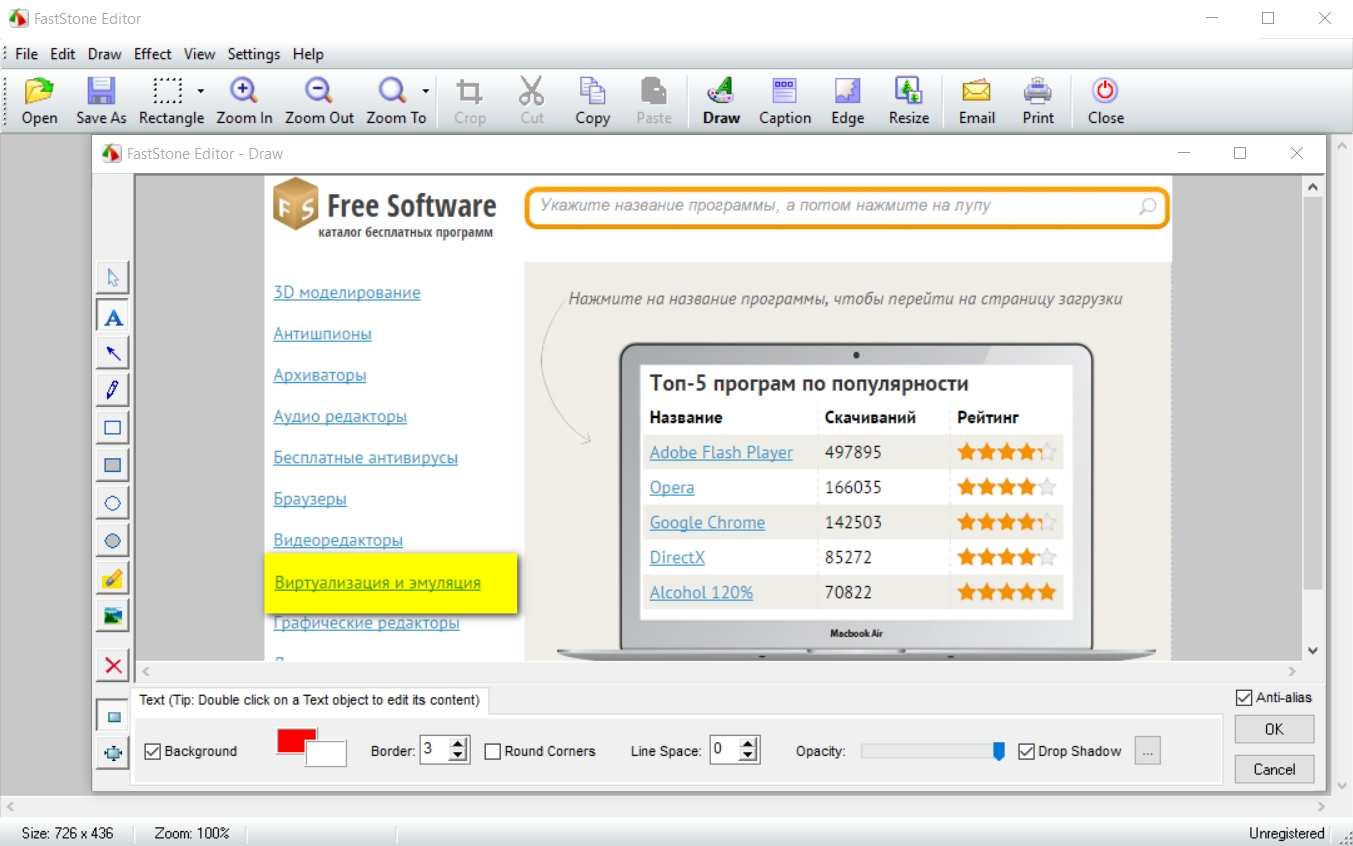Open drop shadow options ellipsis button

pos(1148,750)
